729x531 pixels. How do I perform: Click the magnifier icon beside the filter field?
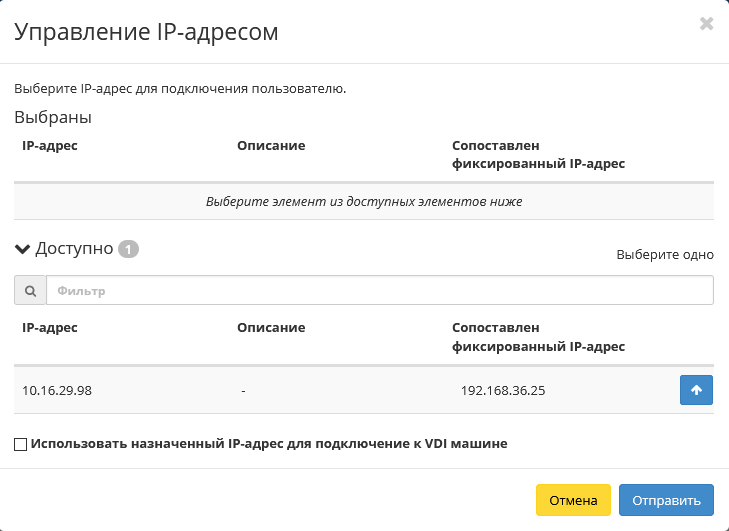pyautogui.click(x=30, y=291)
